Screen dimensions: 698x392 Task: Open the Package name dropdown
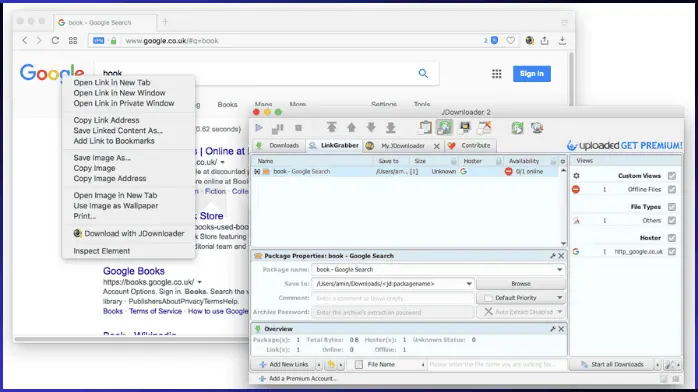[560, 270]
